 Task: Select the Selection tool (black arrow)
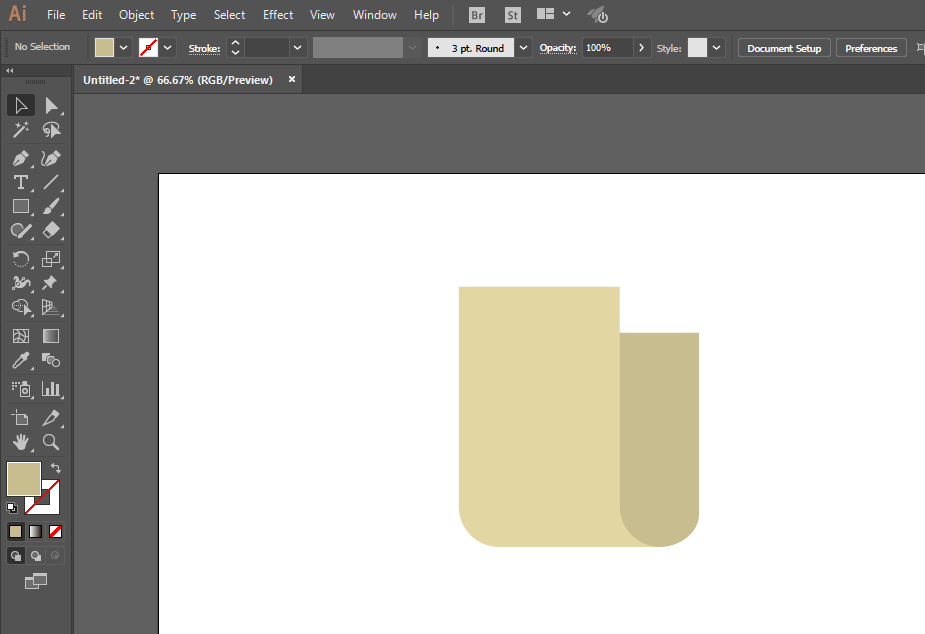[21, 106]
